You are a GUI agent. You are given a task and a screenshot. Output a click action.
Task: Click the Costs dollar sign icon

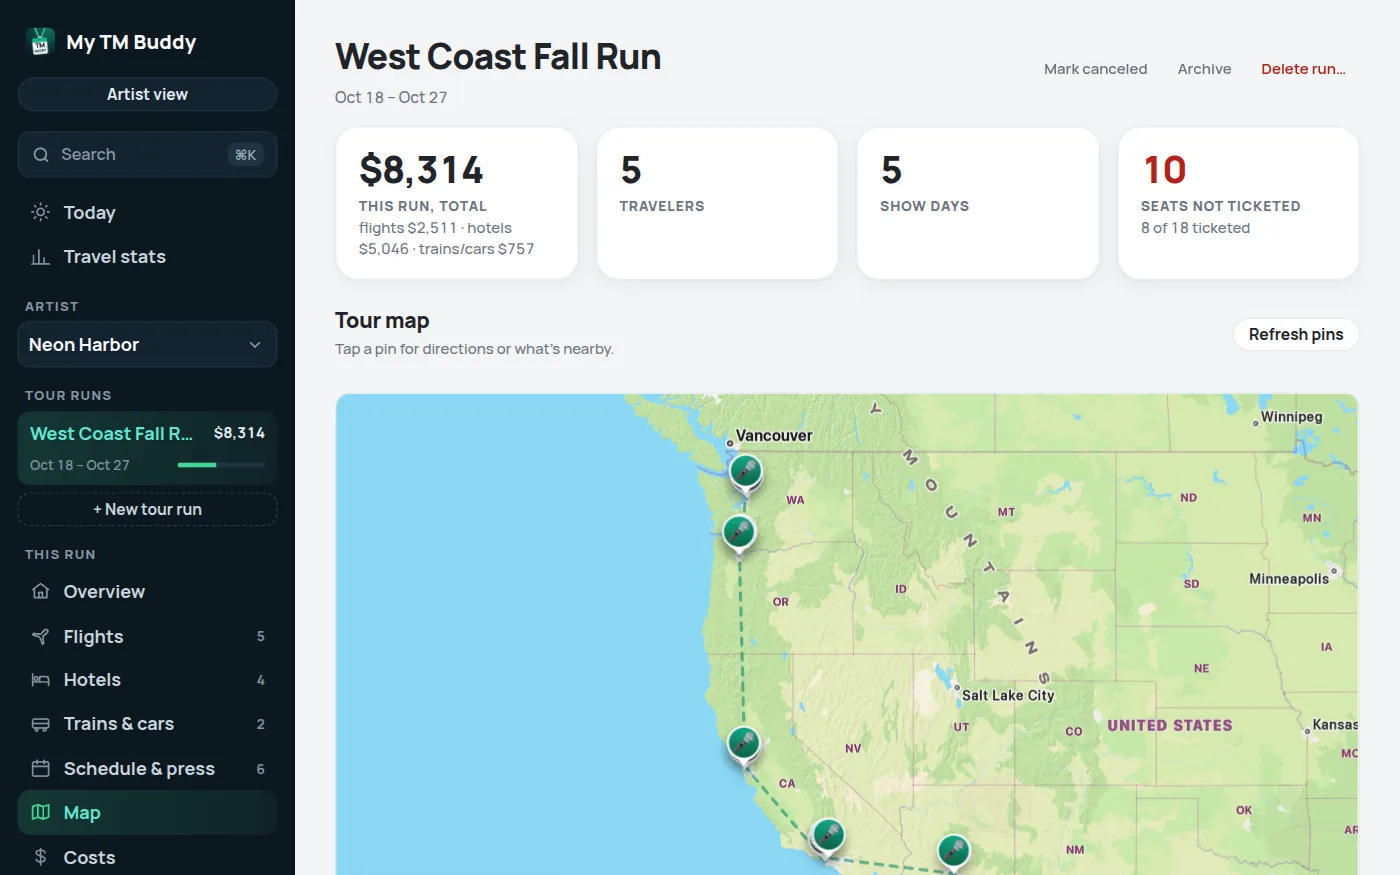pyautogui.click(x=41, y=857)
